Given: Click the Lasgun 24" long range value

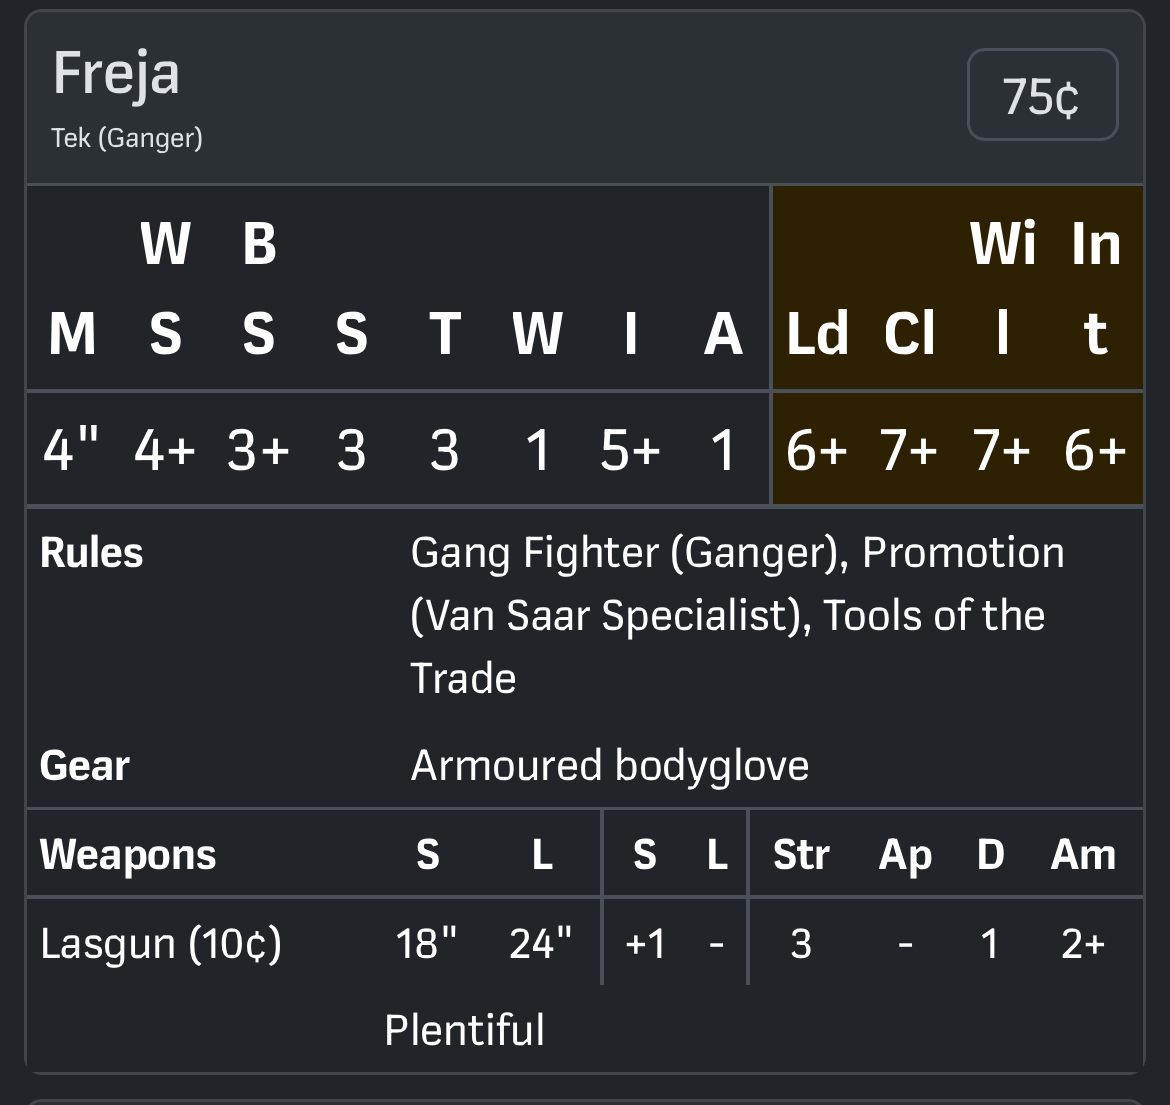Looking at the screenshot, I should (x=541, y=944).
